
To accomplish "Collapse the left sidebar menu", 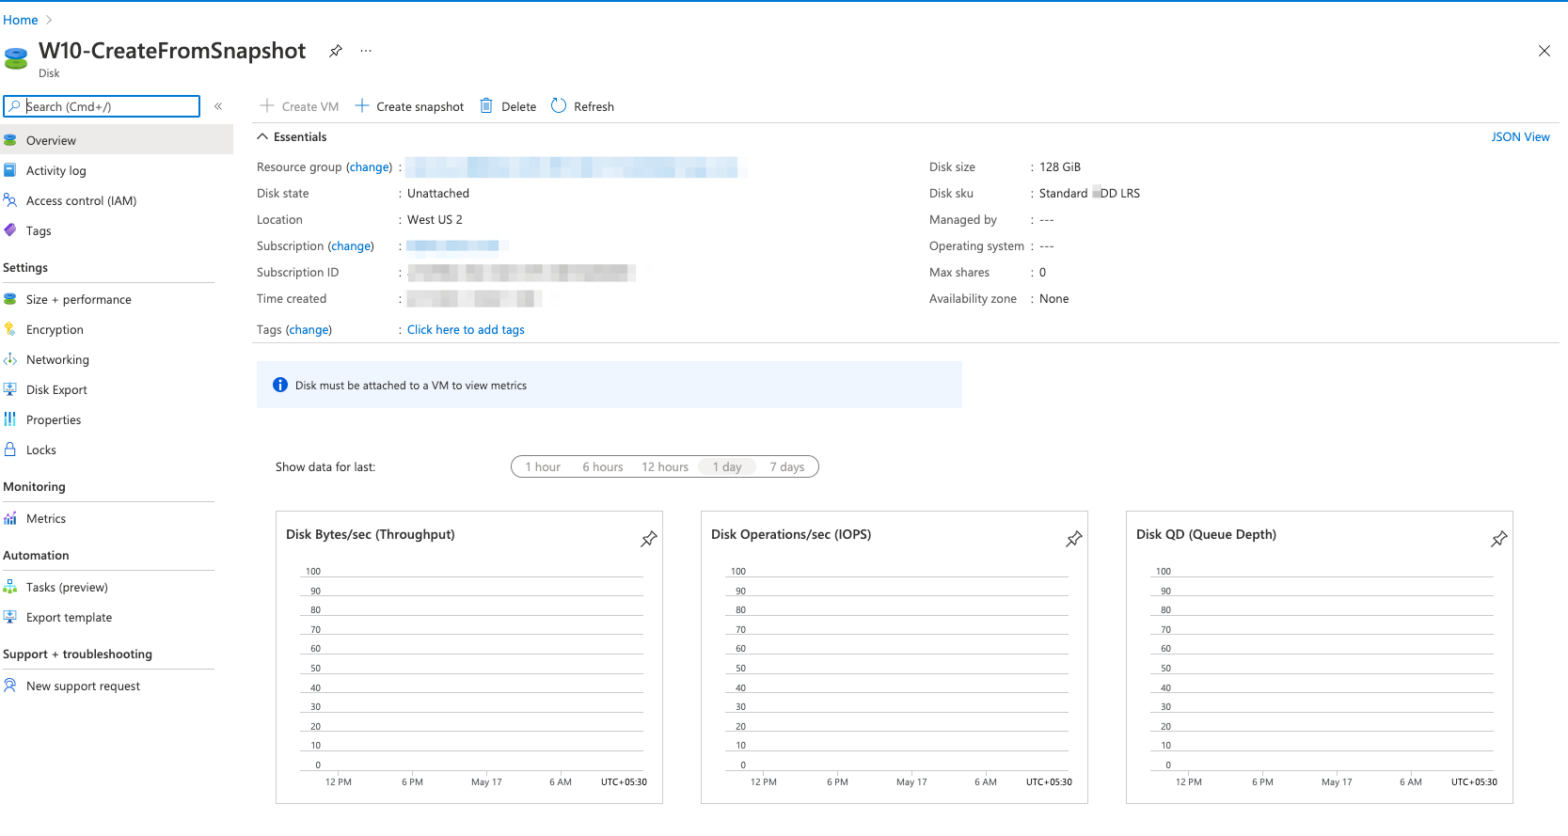I will [218, 106].
